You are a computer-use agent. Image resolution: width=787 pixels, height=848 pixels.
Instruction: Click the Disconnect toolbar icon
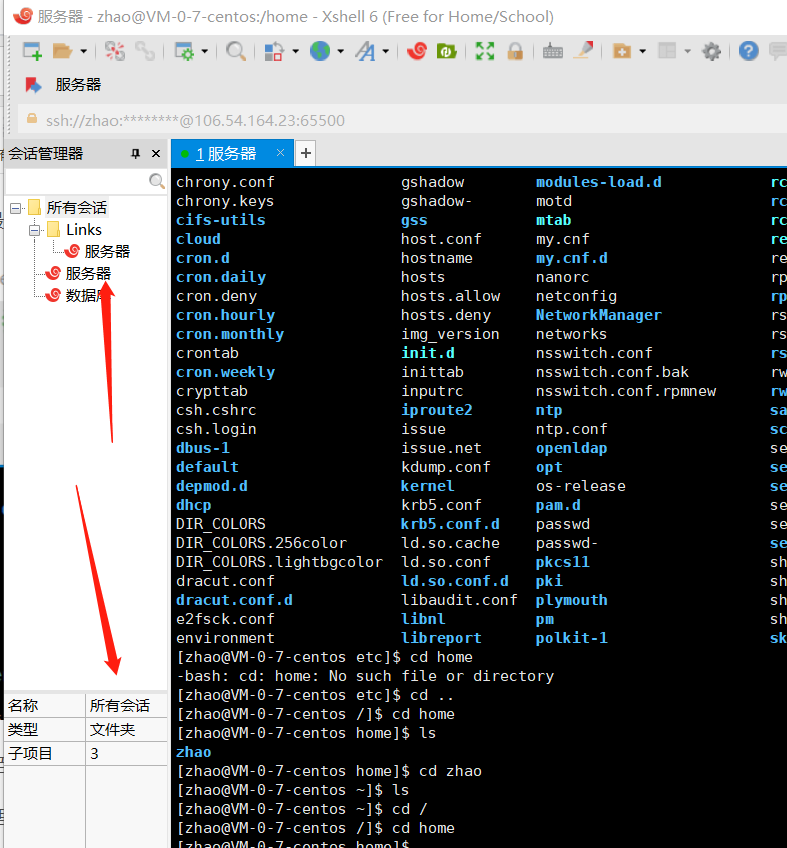point(115,51)
